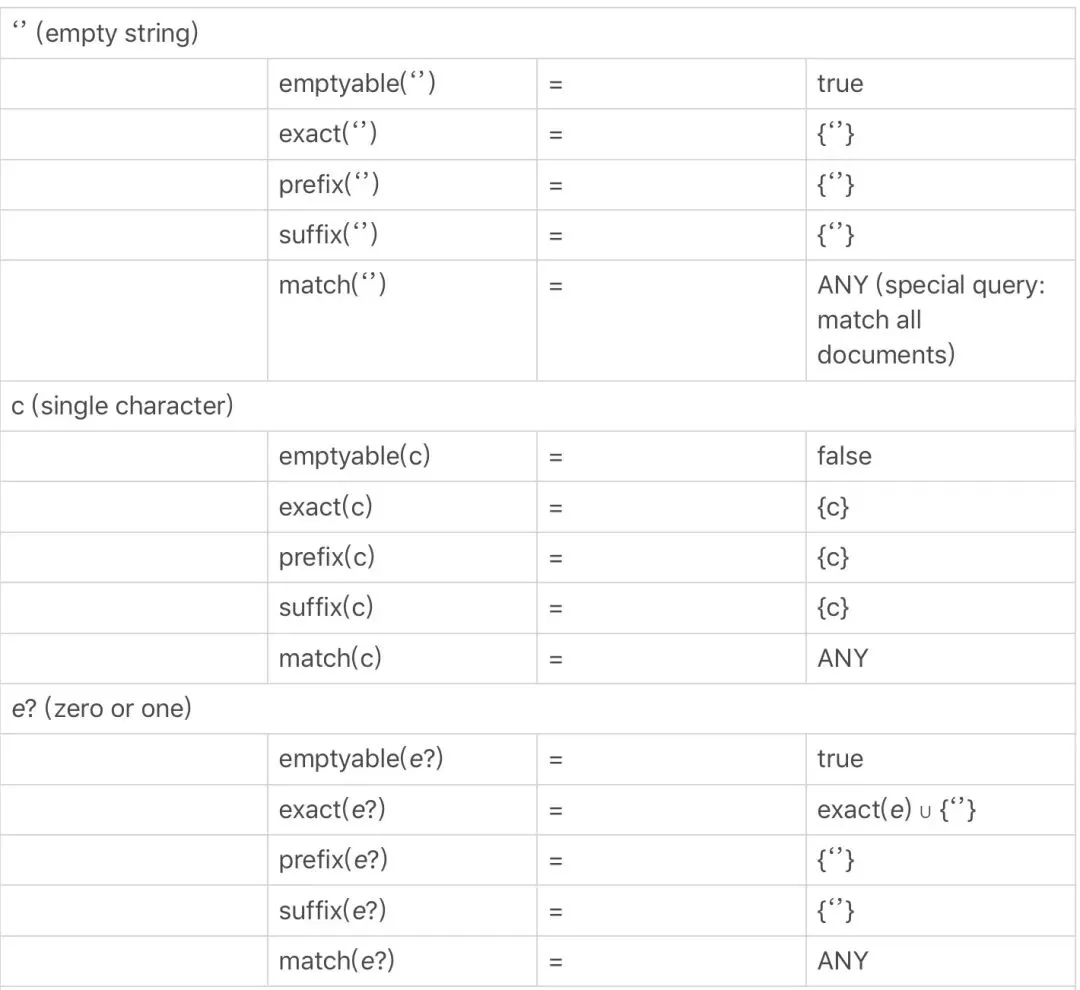Screen dimensions: 1080x990
Task: Select the prefix(e?) cell
Action: [333, 860]
